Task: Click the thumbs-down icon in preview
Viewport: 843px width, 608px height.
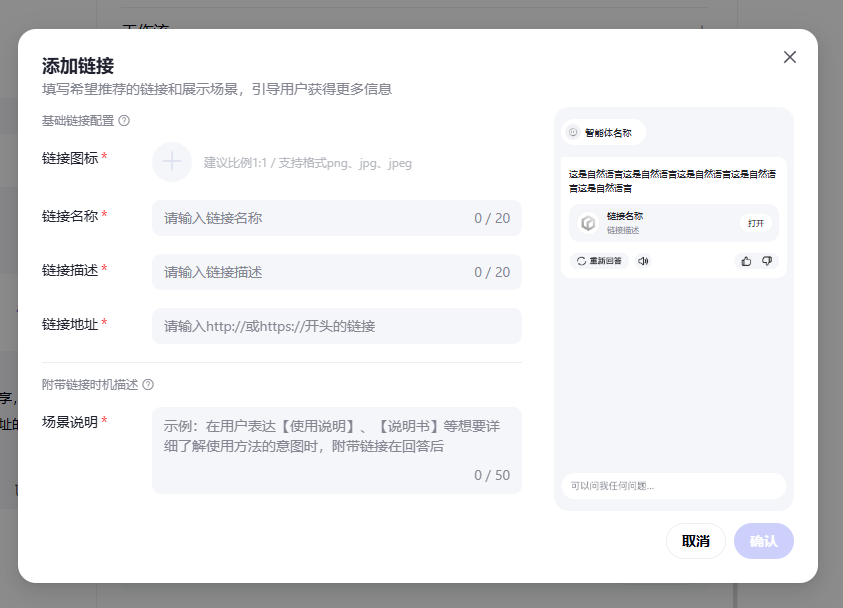Action: tap(767, 261)
